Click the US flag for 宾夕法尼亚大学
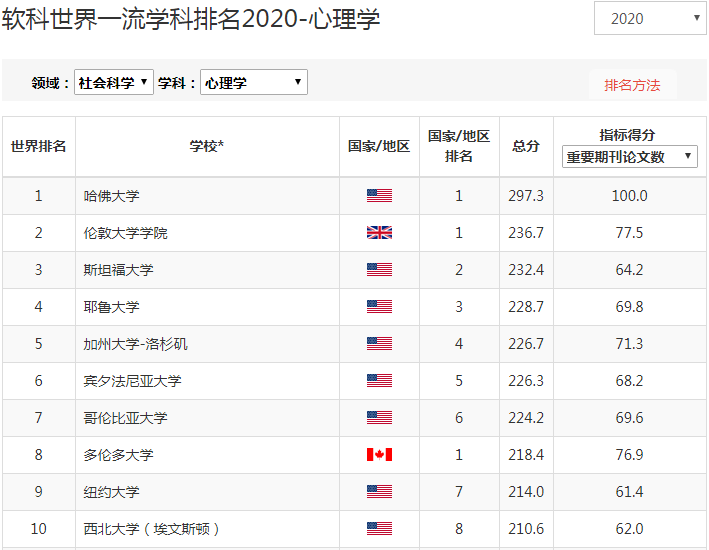709x550 pixels. coord(379,381)
